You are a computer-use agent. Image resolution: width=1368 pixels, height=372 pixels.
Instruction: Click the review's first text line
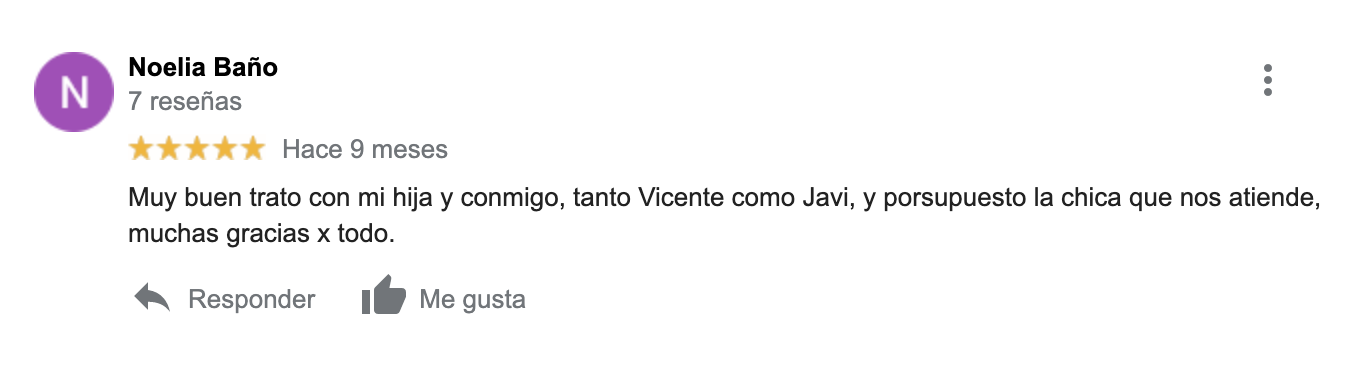(726, 198)
